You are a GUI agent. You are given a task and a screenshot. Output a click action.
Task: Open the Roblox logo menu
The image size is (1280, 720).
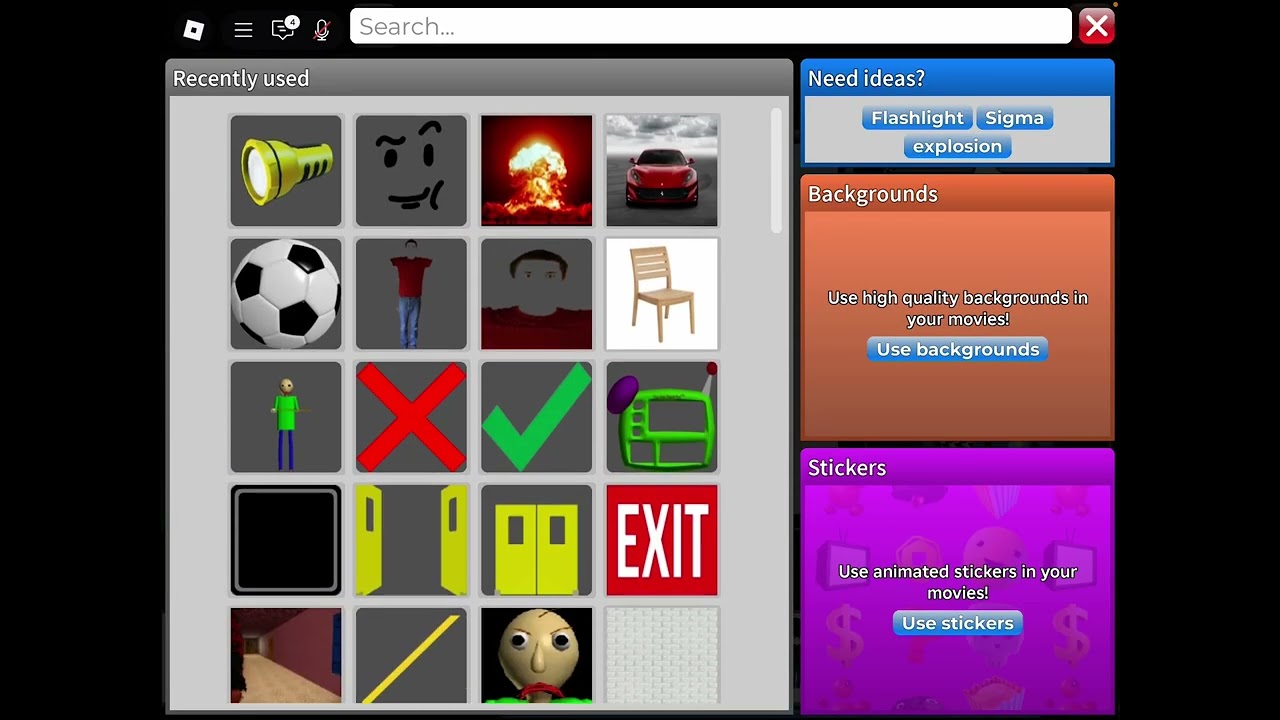pos(194,30)
